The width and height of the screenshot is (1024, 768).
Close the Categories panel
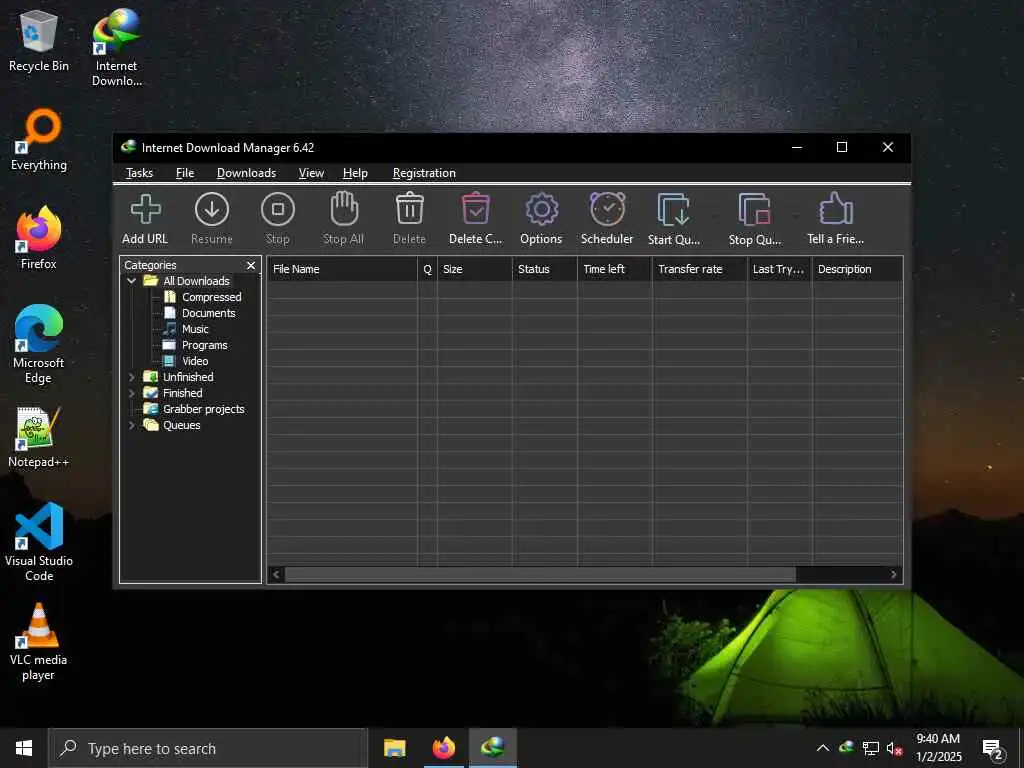(x=251, y=265)
